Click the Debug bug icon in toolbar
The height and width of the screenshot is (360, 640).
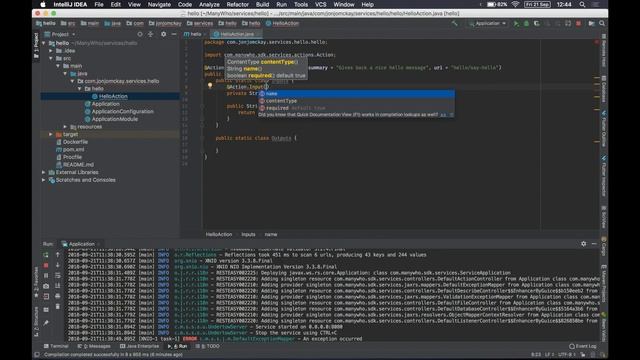coord(527,24)
